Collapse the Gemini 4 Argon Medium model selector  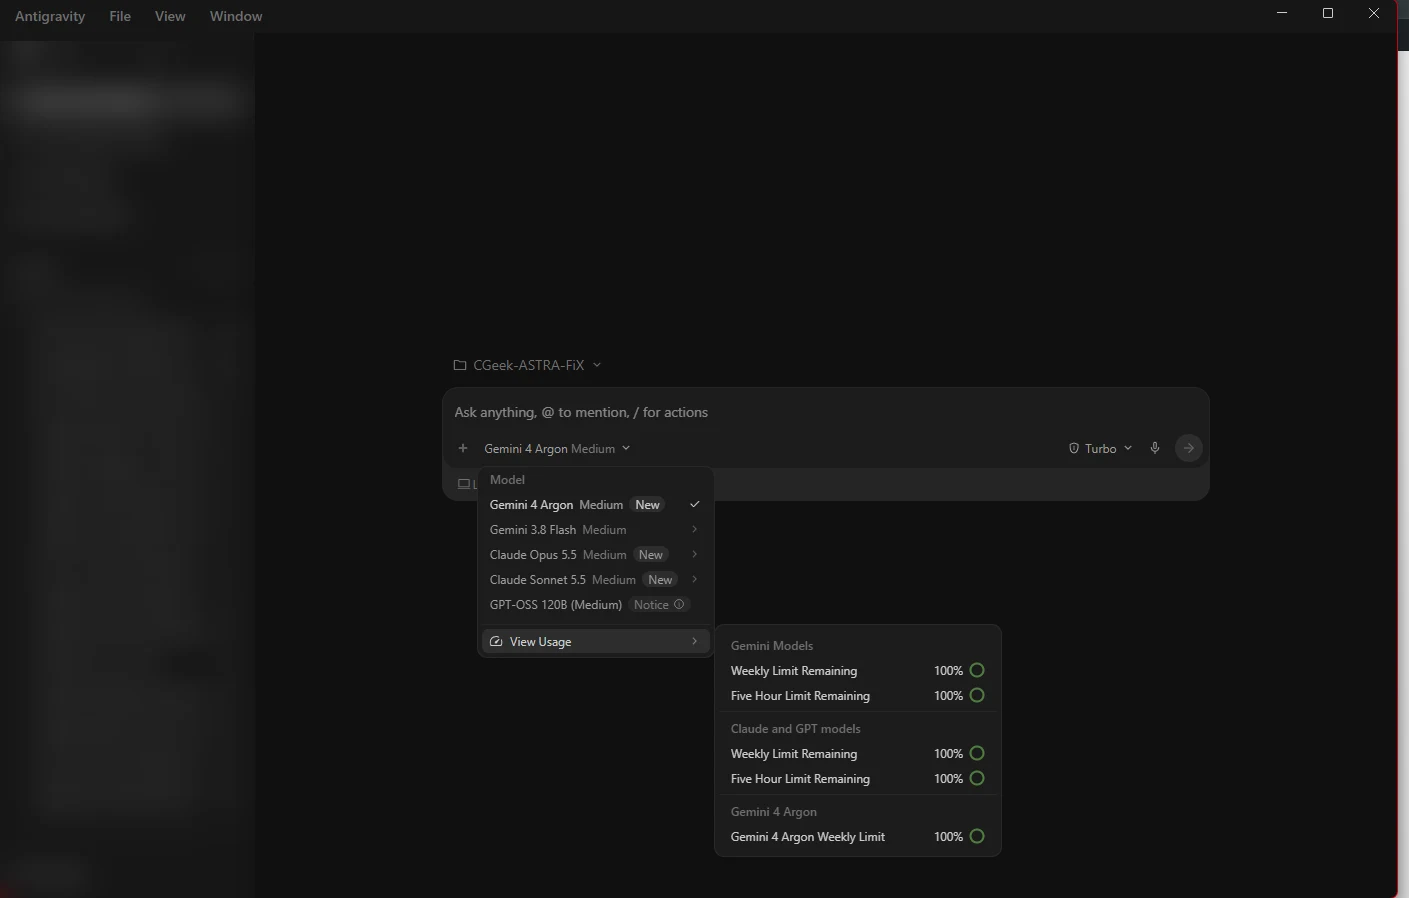[557, 448]
